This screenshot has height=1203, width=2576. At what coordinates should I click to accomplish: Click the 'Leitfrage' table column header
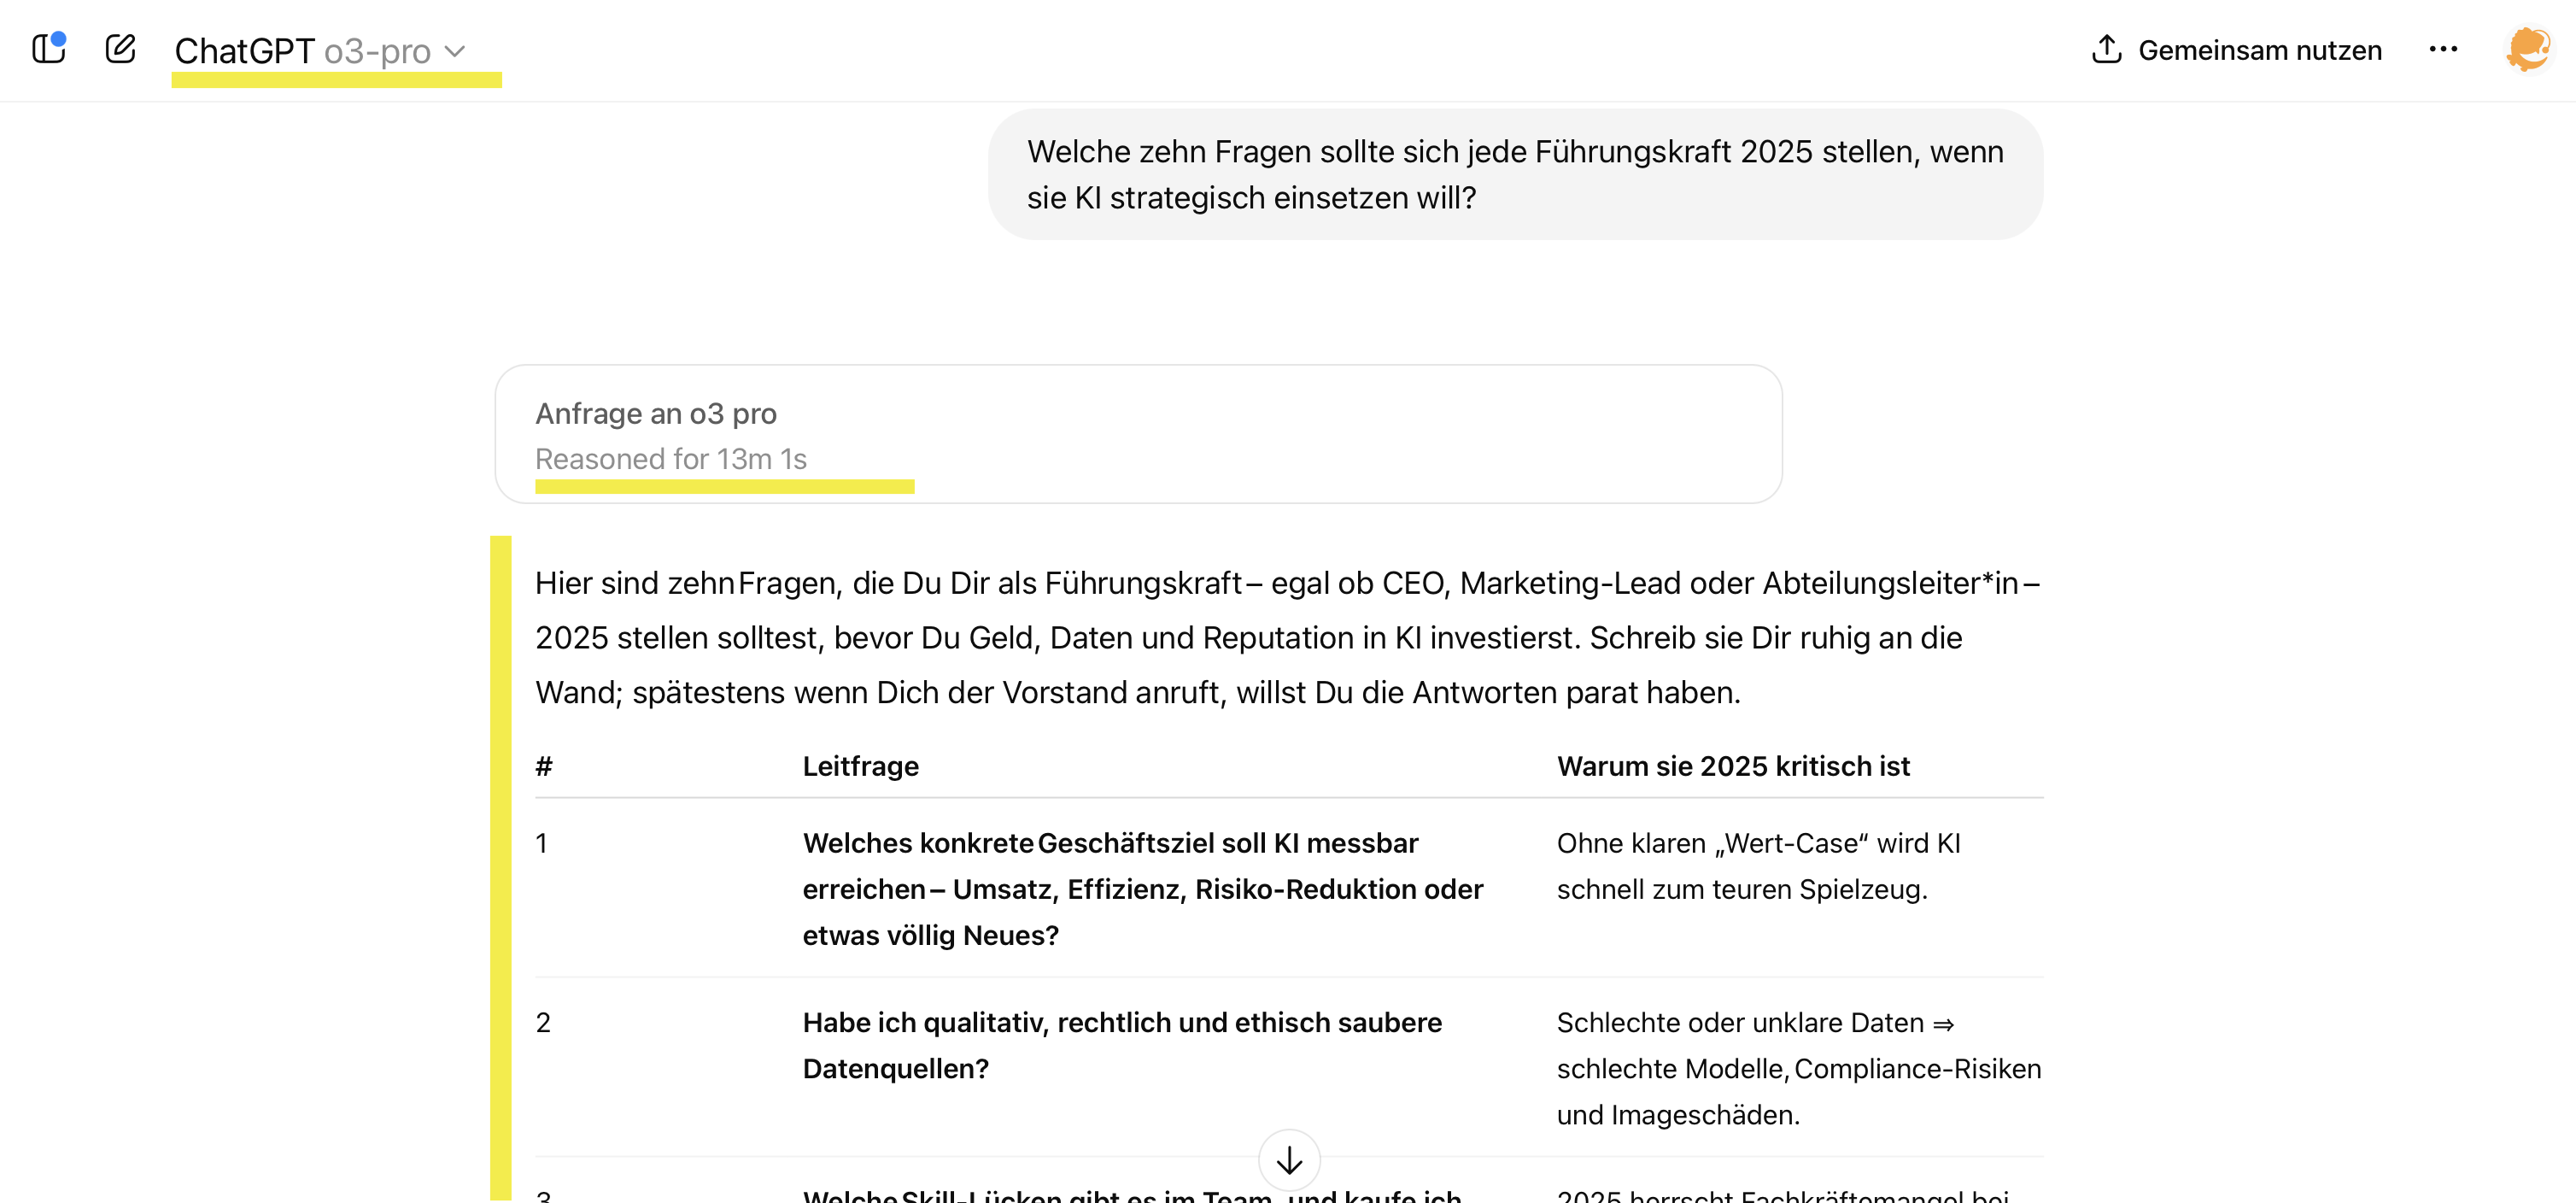point(860,766)
